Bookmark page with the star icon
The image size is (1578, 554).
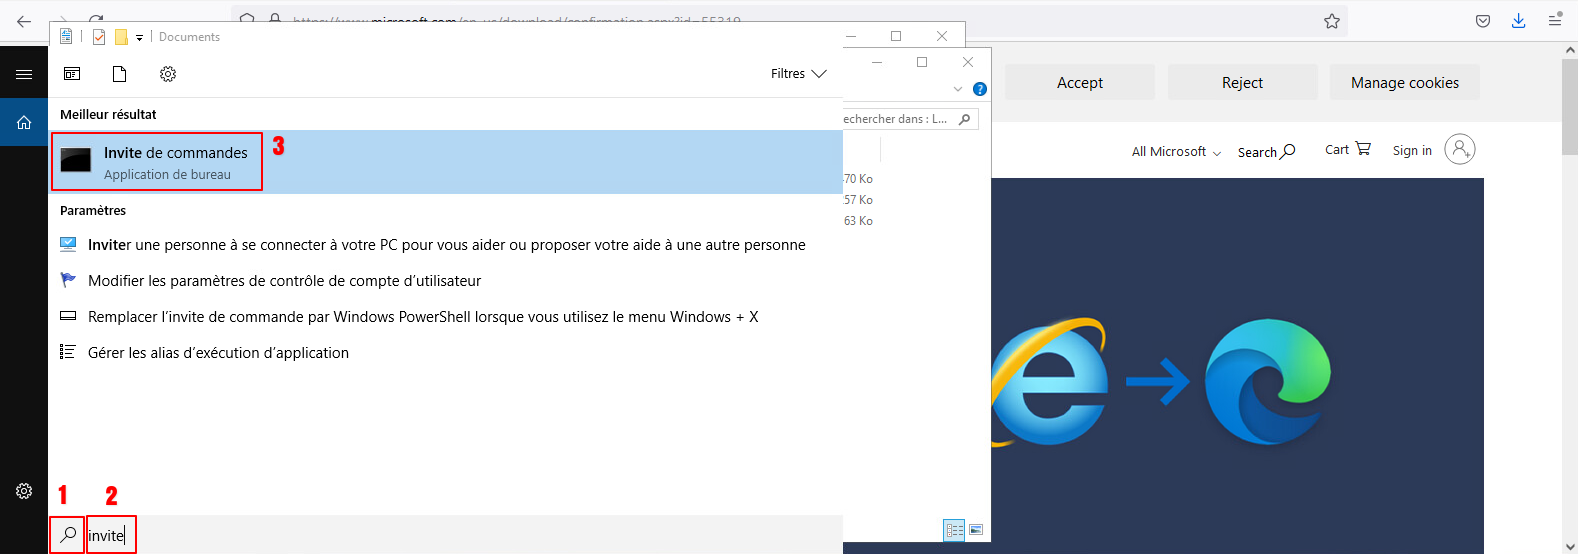pyautogui.click(x=1331, y=21)
